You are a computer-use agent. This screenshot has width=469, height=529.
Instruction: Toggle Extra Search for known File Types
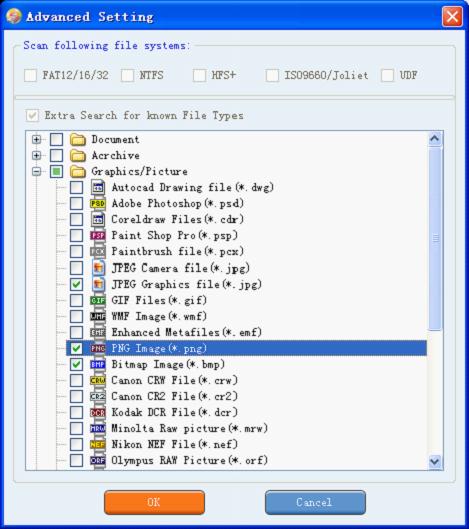coord(32,115)
